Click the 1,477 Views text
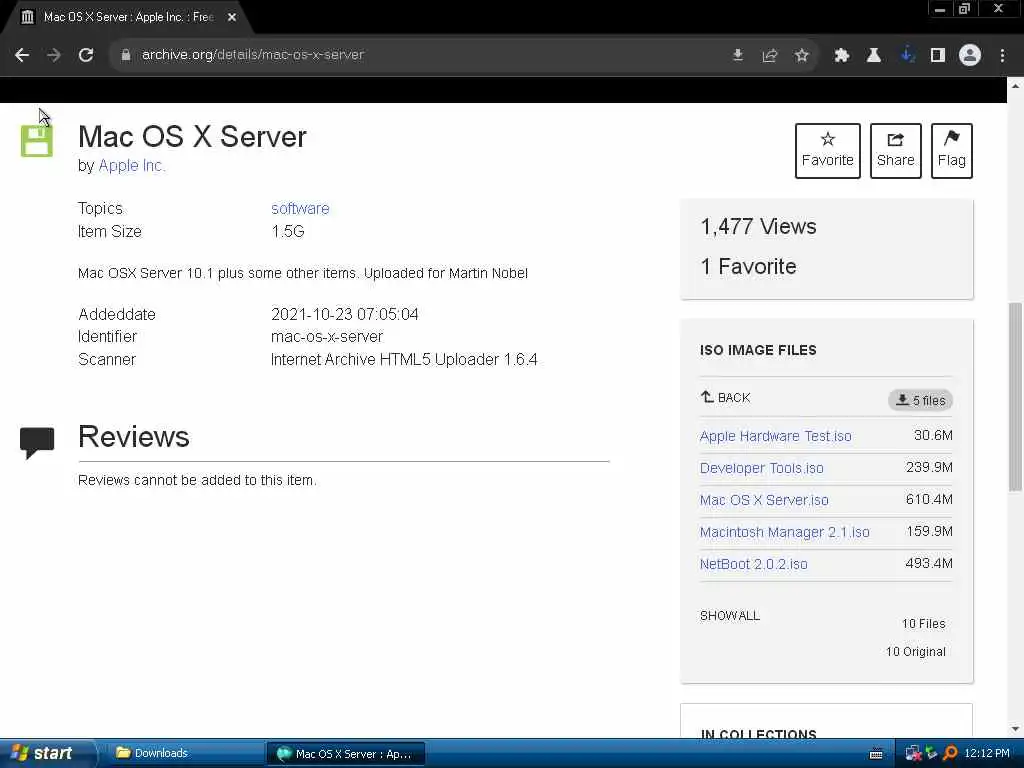 [758, 227]
